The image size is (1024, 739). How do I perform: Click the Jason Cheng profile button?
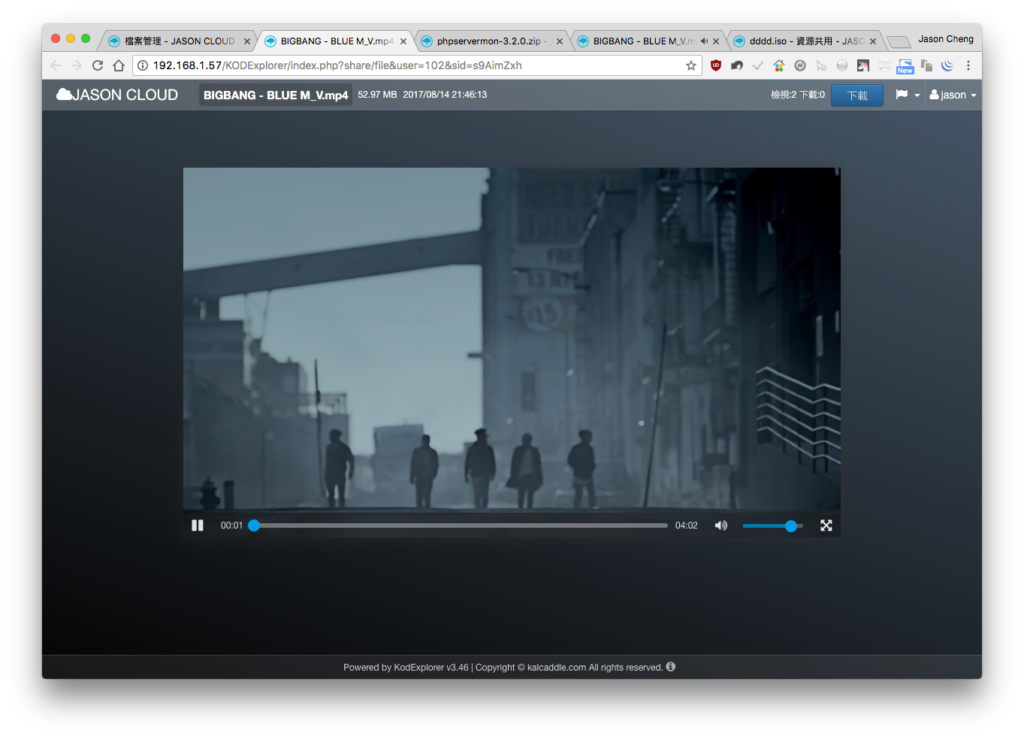click(x=946, y=39)
